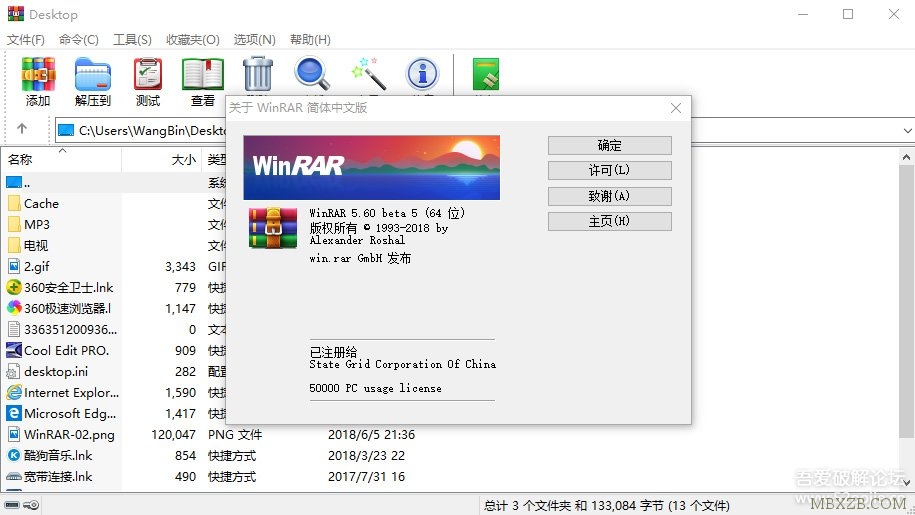Screen dimensions: 915x515
Task: Open the 工具(S) menu
Action: pos(132,40)
